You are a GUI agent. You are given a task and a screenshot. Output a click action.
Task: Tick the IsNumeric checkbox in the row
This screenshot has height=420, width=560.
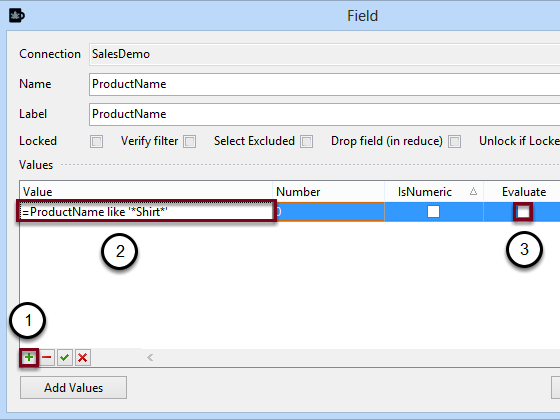(x=434, y=211)
